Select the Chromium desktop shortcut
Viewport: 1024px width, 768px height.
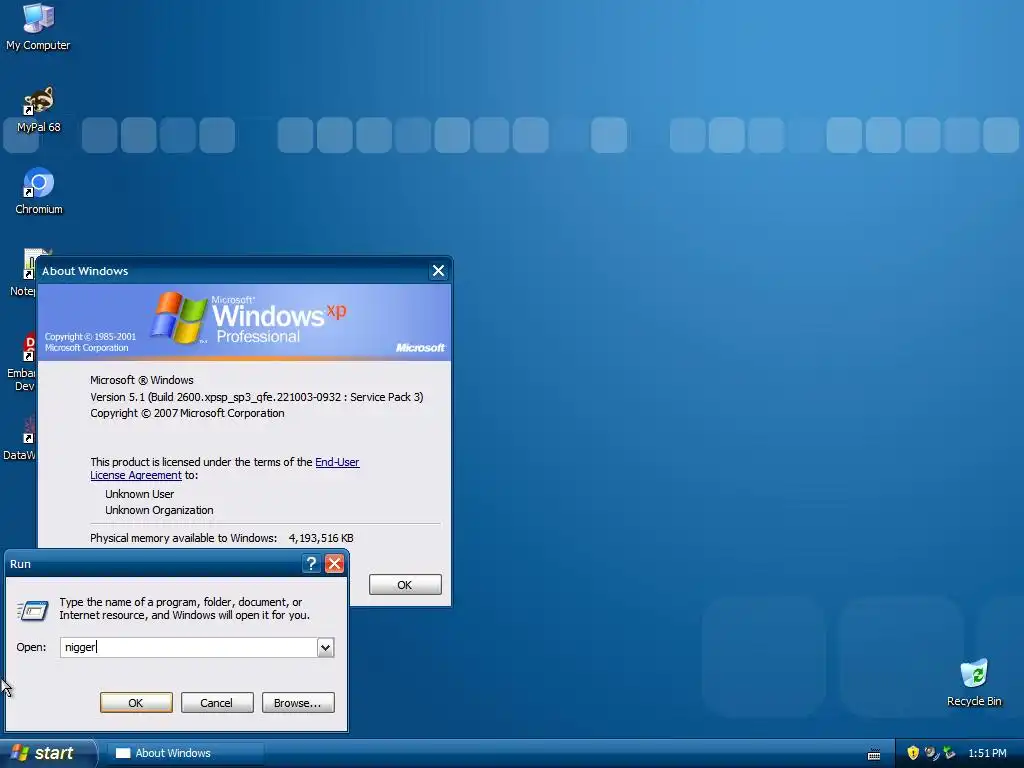coord(39,191)
